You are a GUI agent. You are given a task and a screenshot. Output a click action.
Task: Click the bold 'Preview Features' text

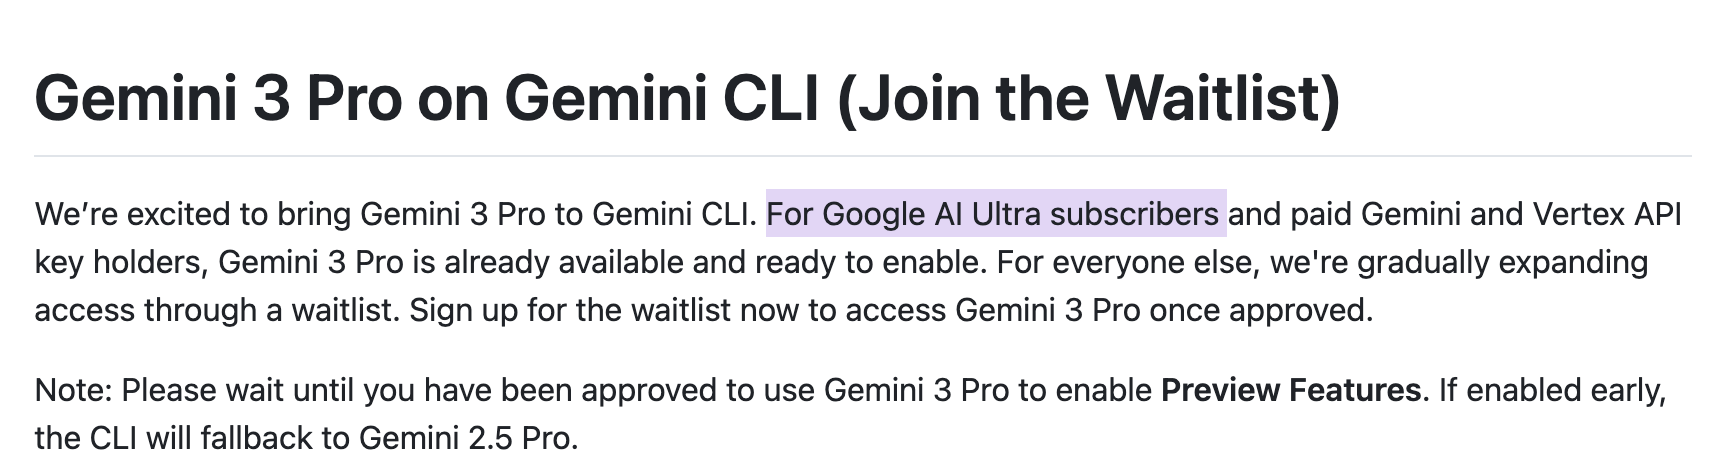point(1290,390)
